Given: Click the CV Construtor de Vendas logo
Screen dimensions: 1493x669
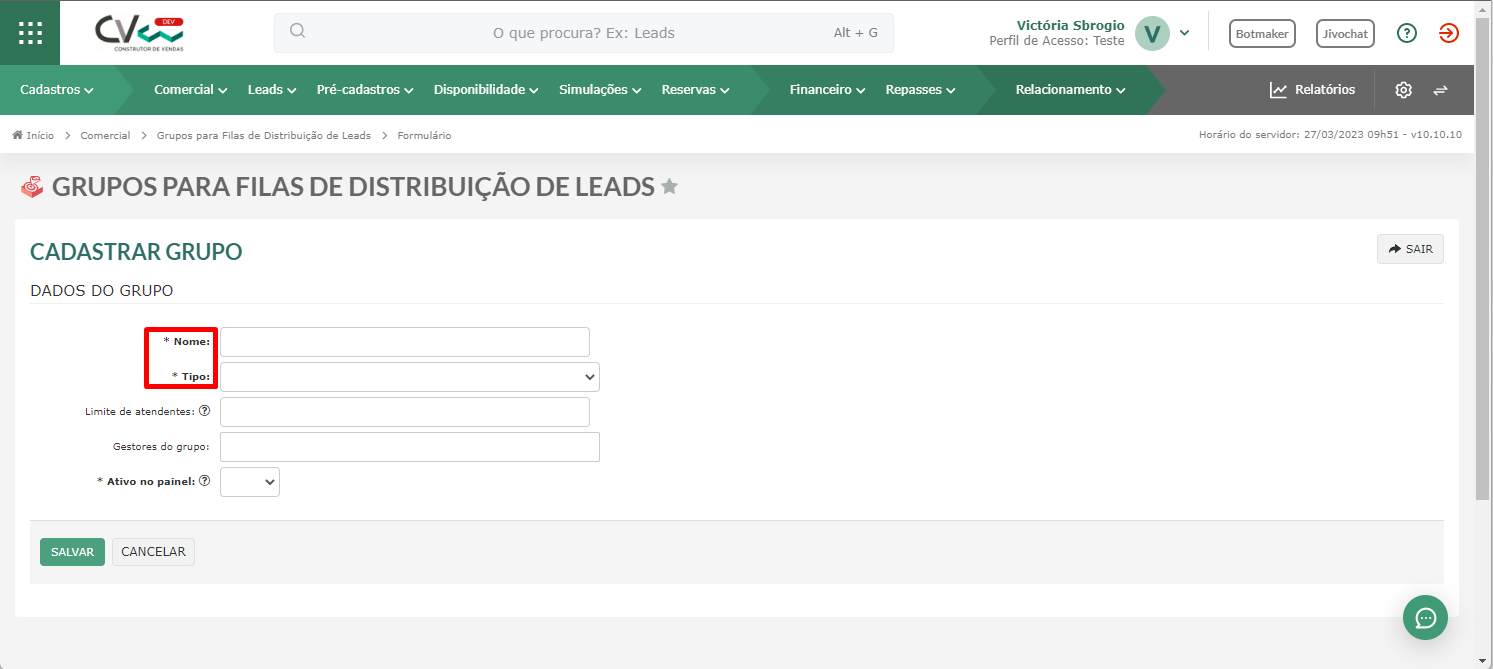Looking at the screenshot, I should tap(140, 33).
